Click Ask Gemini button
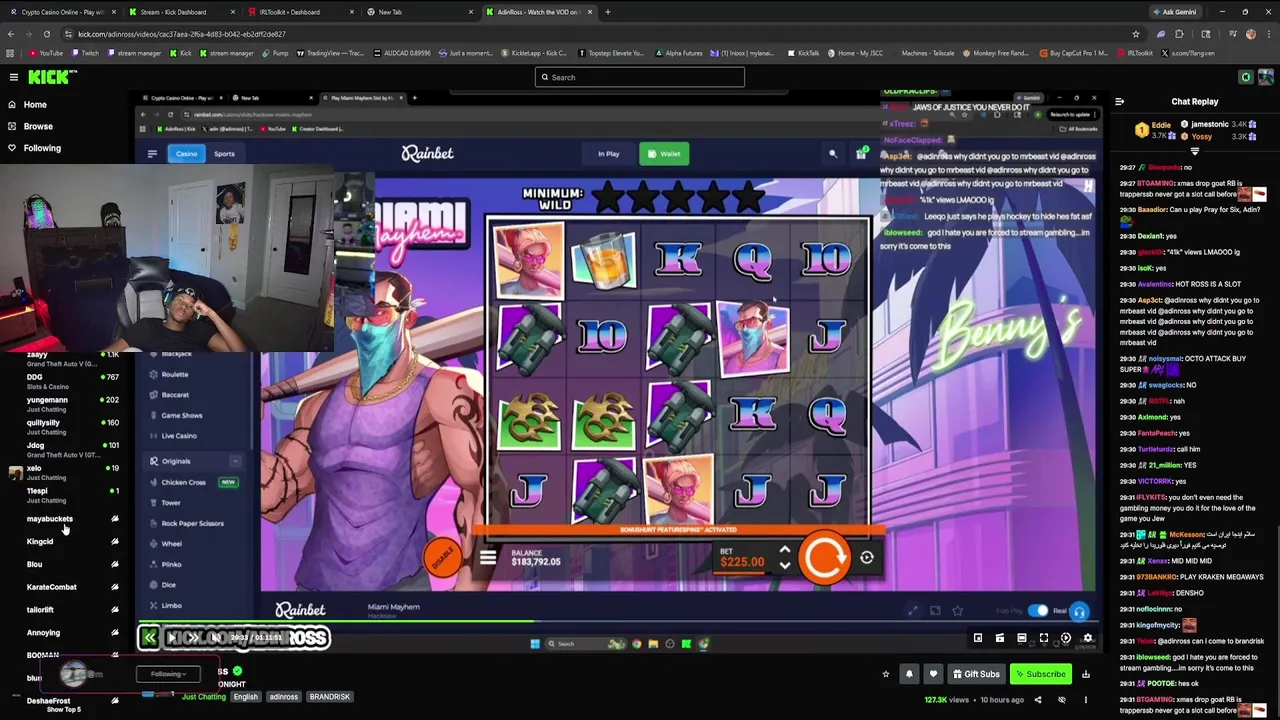The image size is (1280, 720). tap(1174, 12)
